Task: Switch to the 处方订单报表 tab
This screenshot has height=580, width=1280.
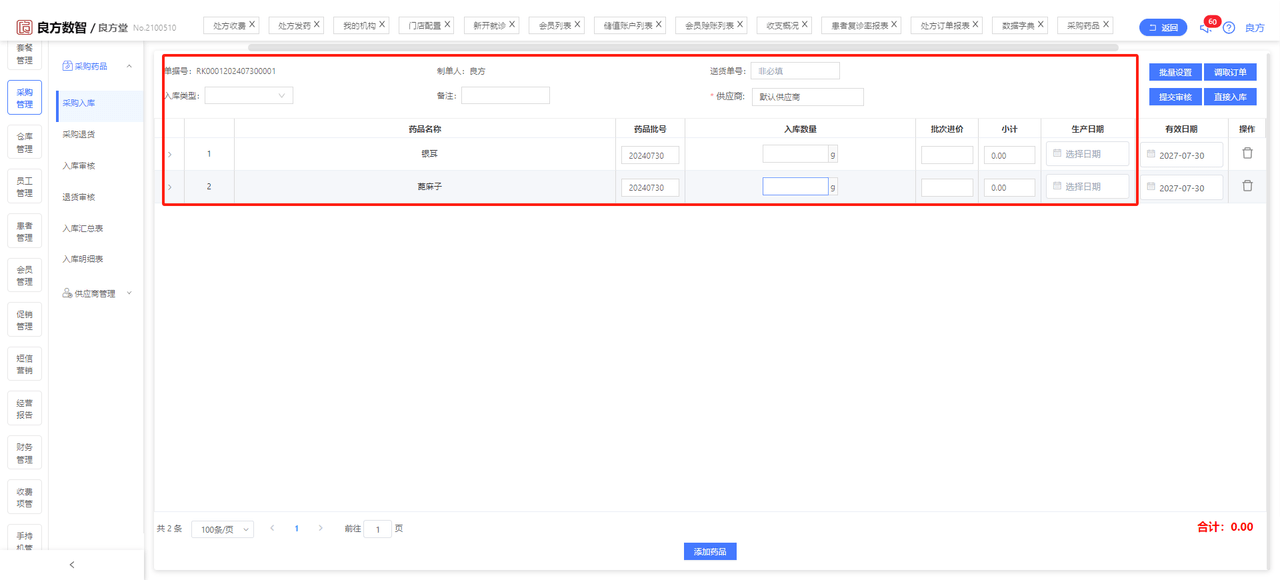Action: tap(945, 25)
